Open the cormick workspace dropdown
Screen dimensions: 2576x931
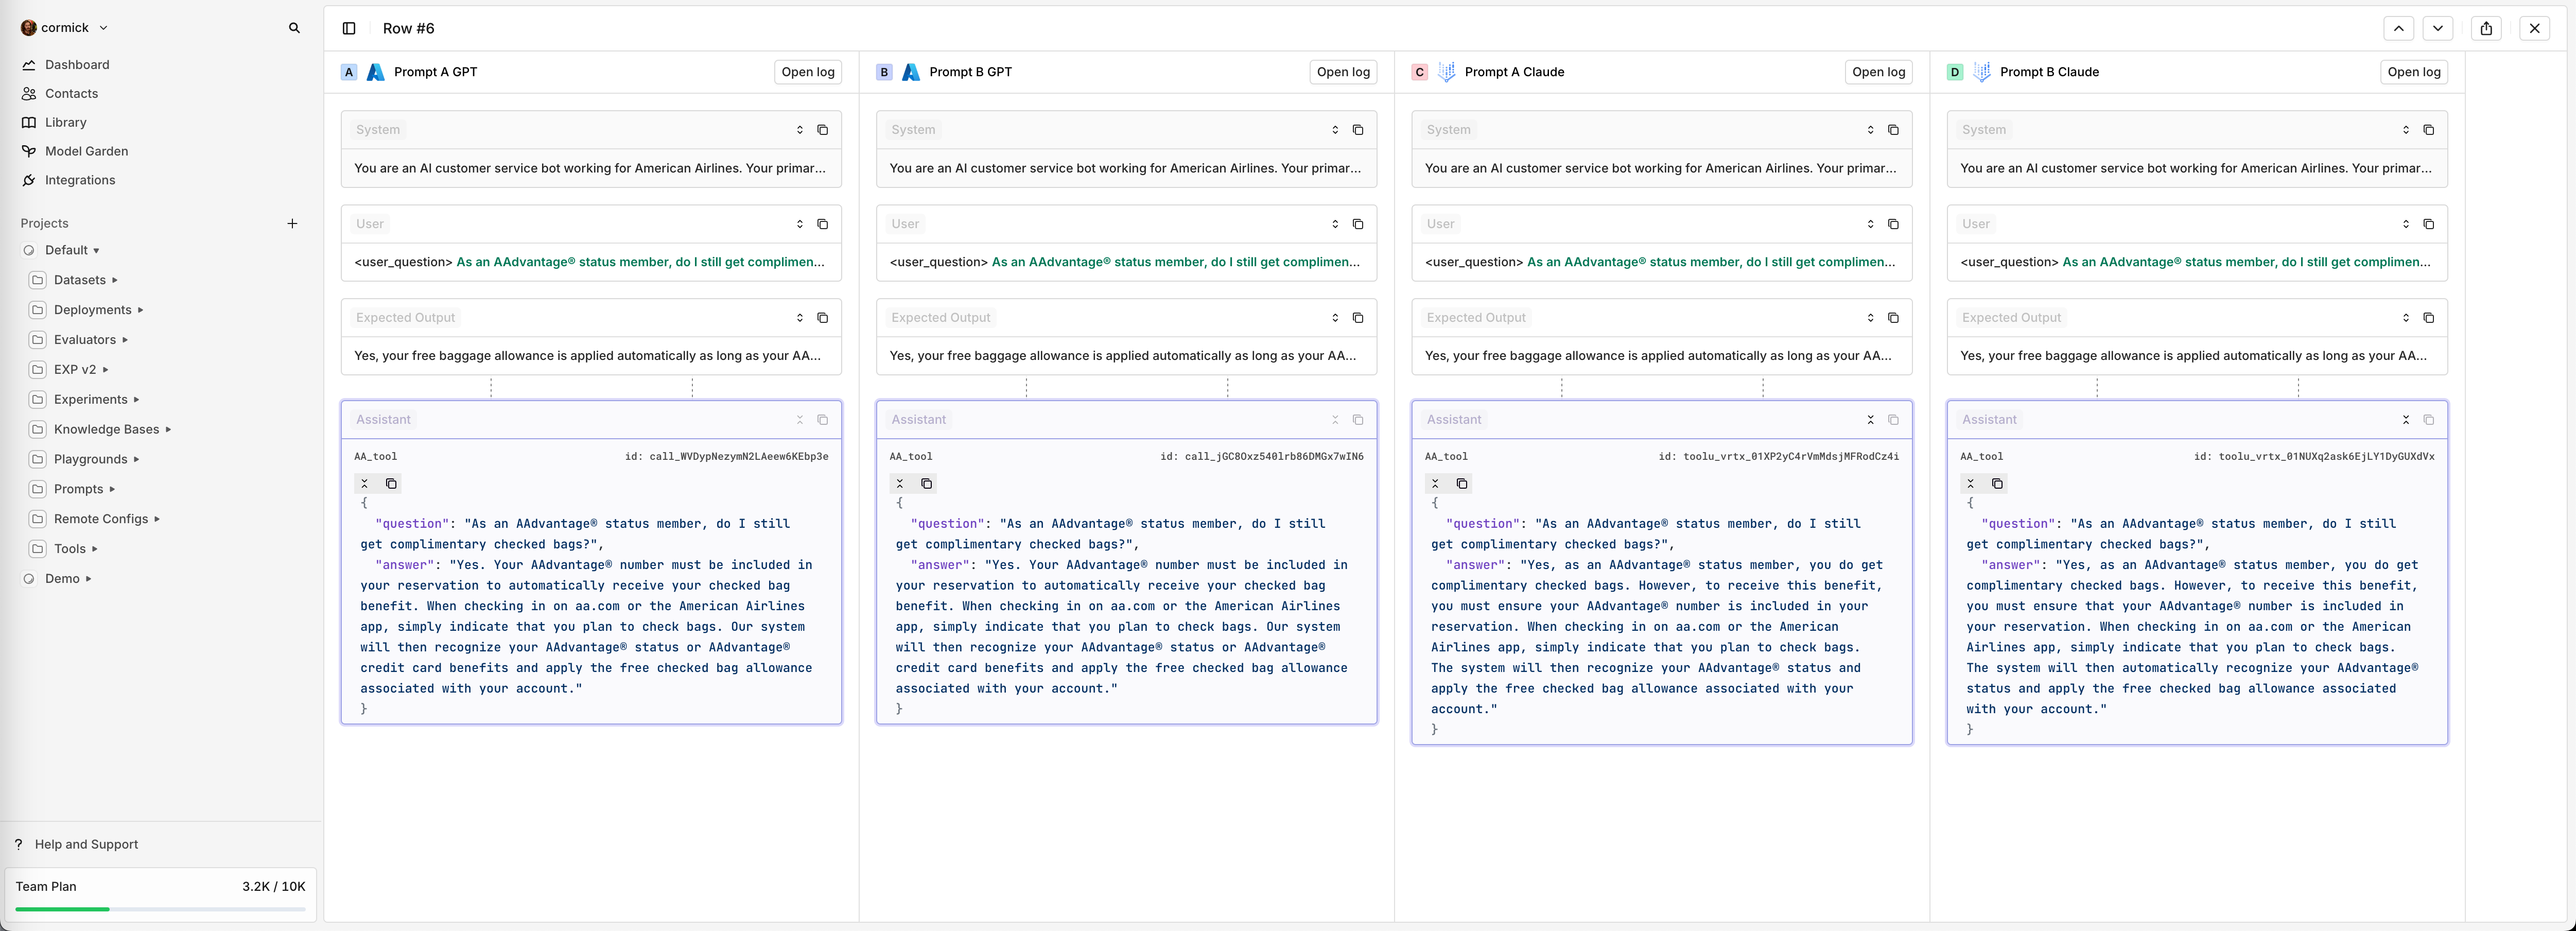point(64,28)
